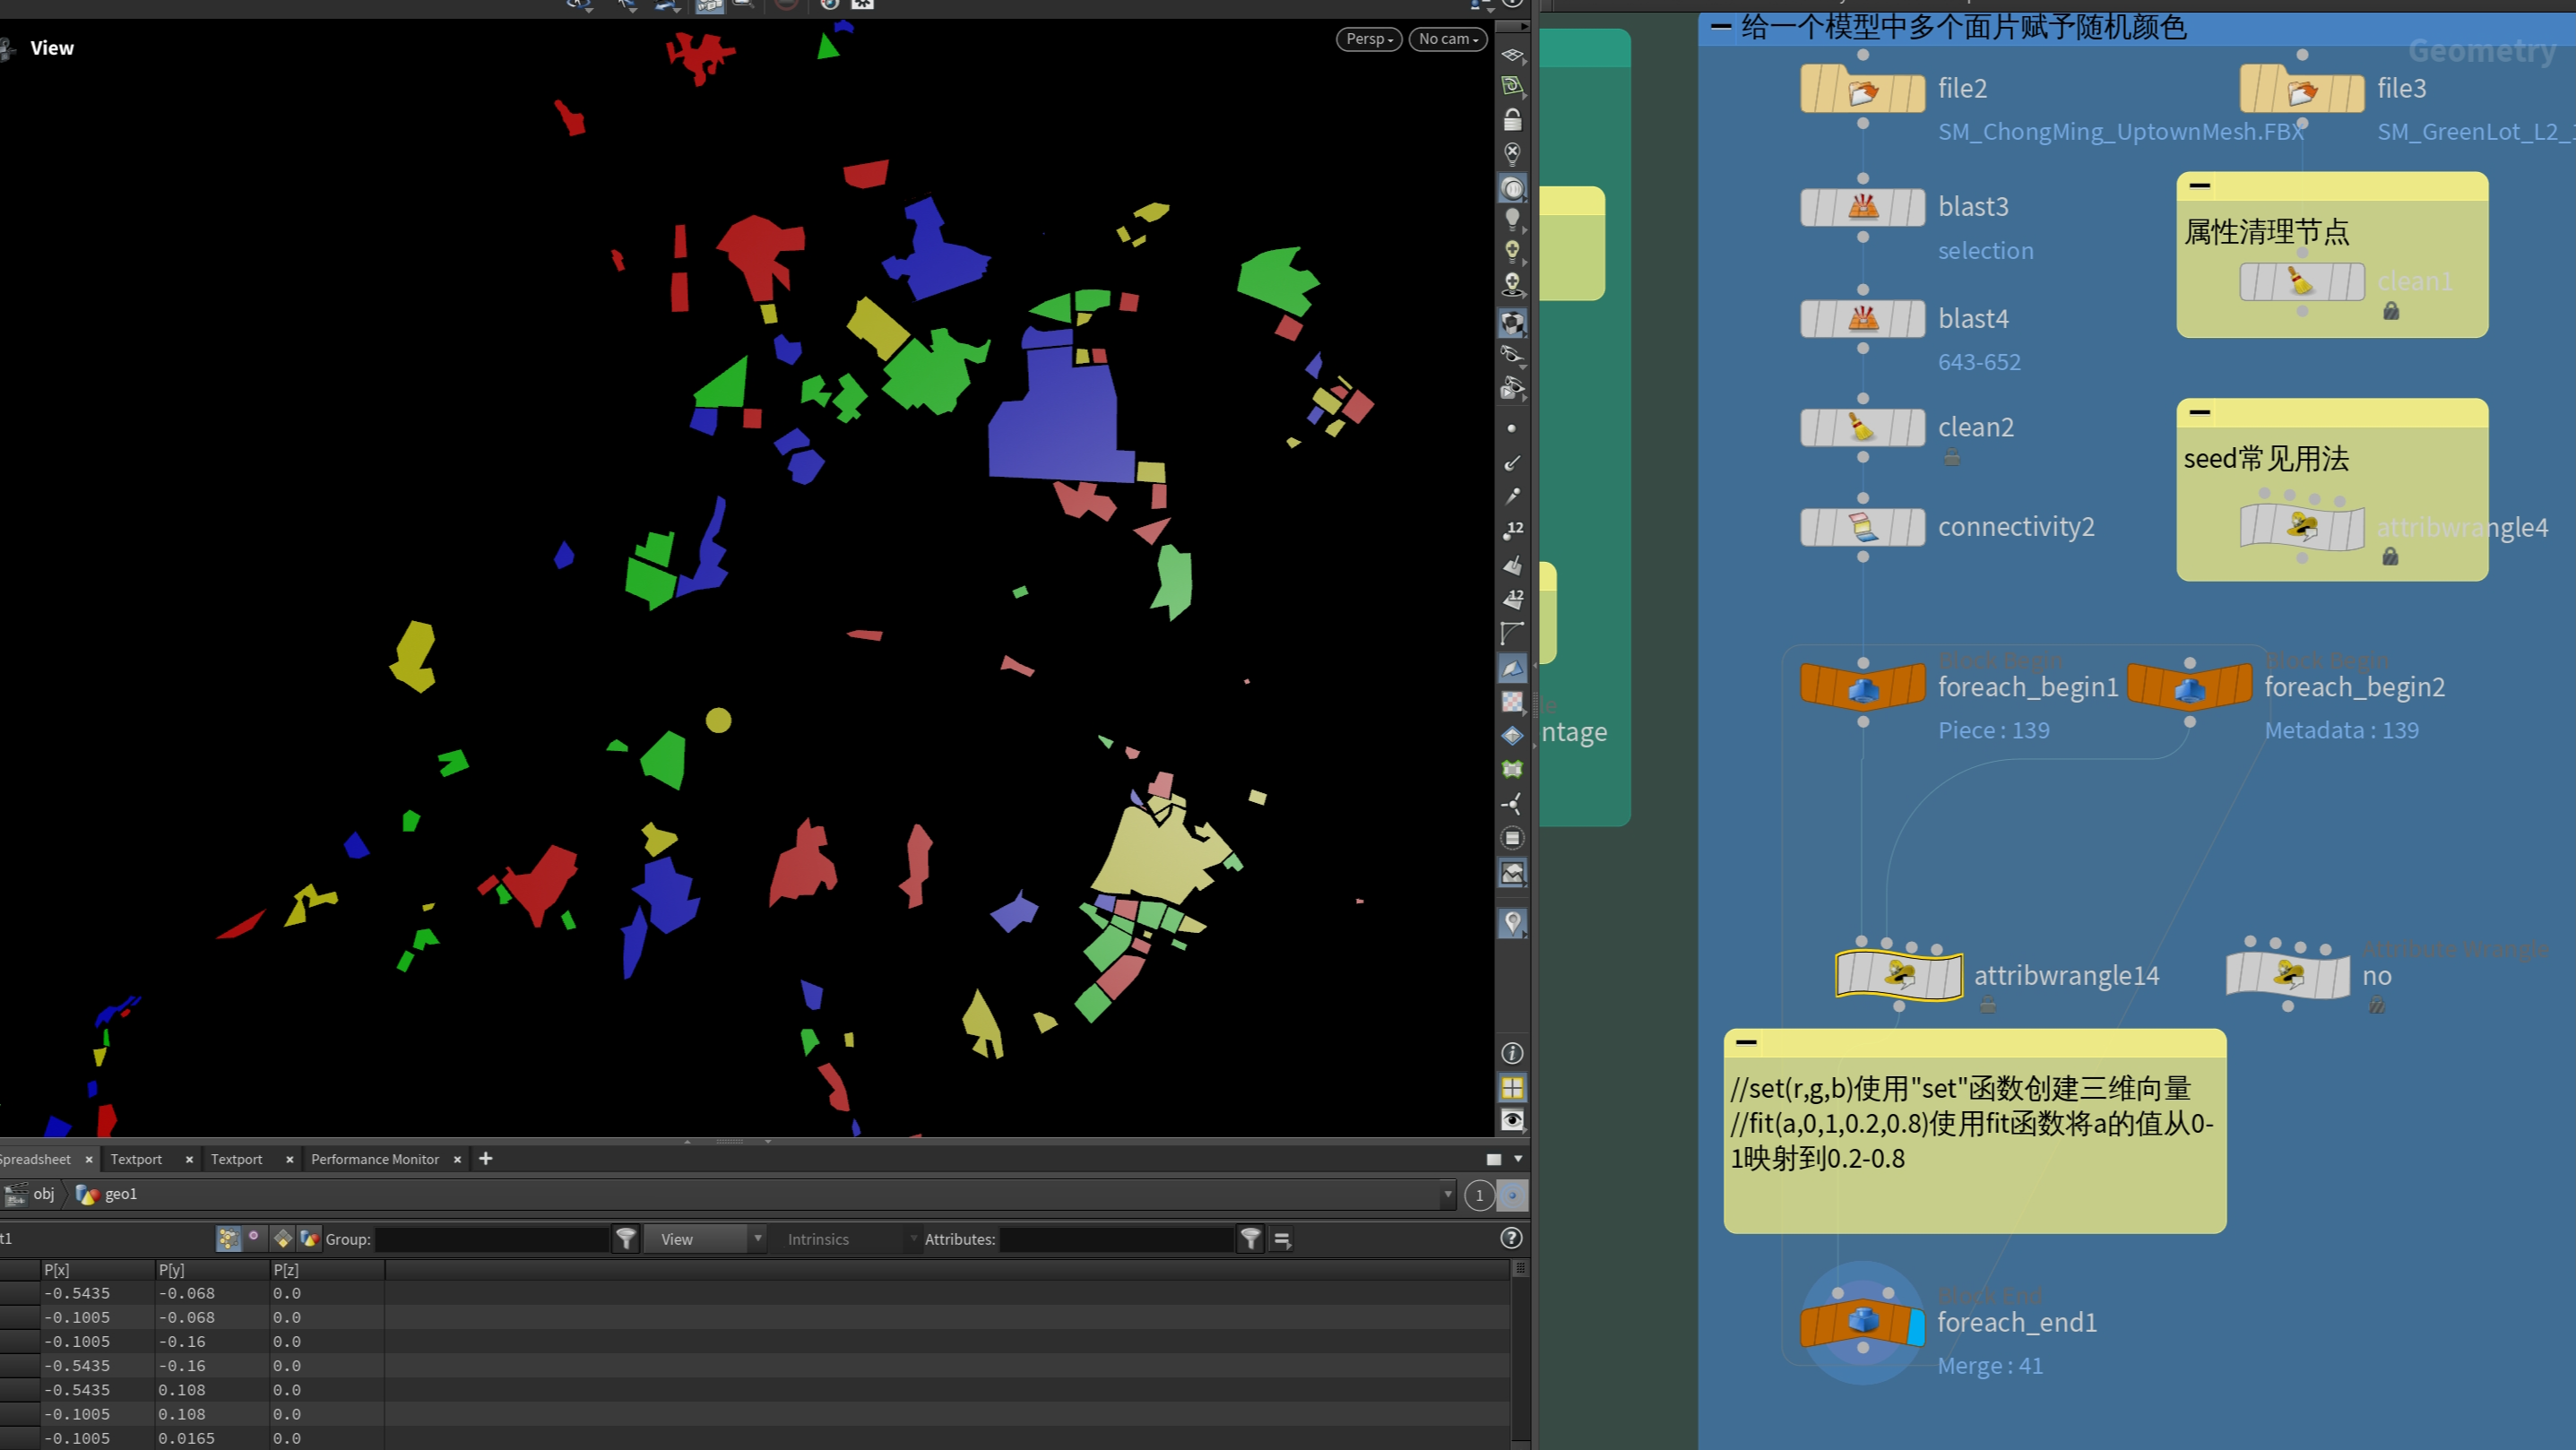Click the attributes filter funnel icon
This screenshot has height=1450, width=2576.
(1250, 1239)
